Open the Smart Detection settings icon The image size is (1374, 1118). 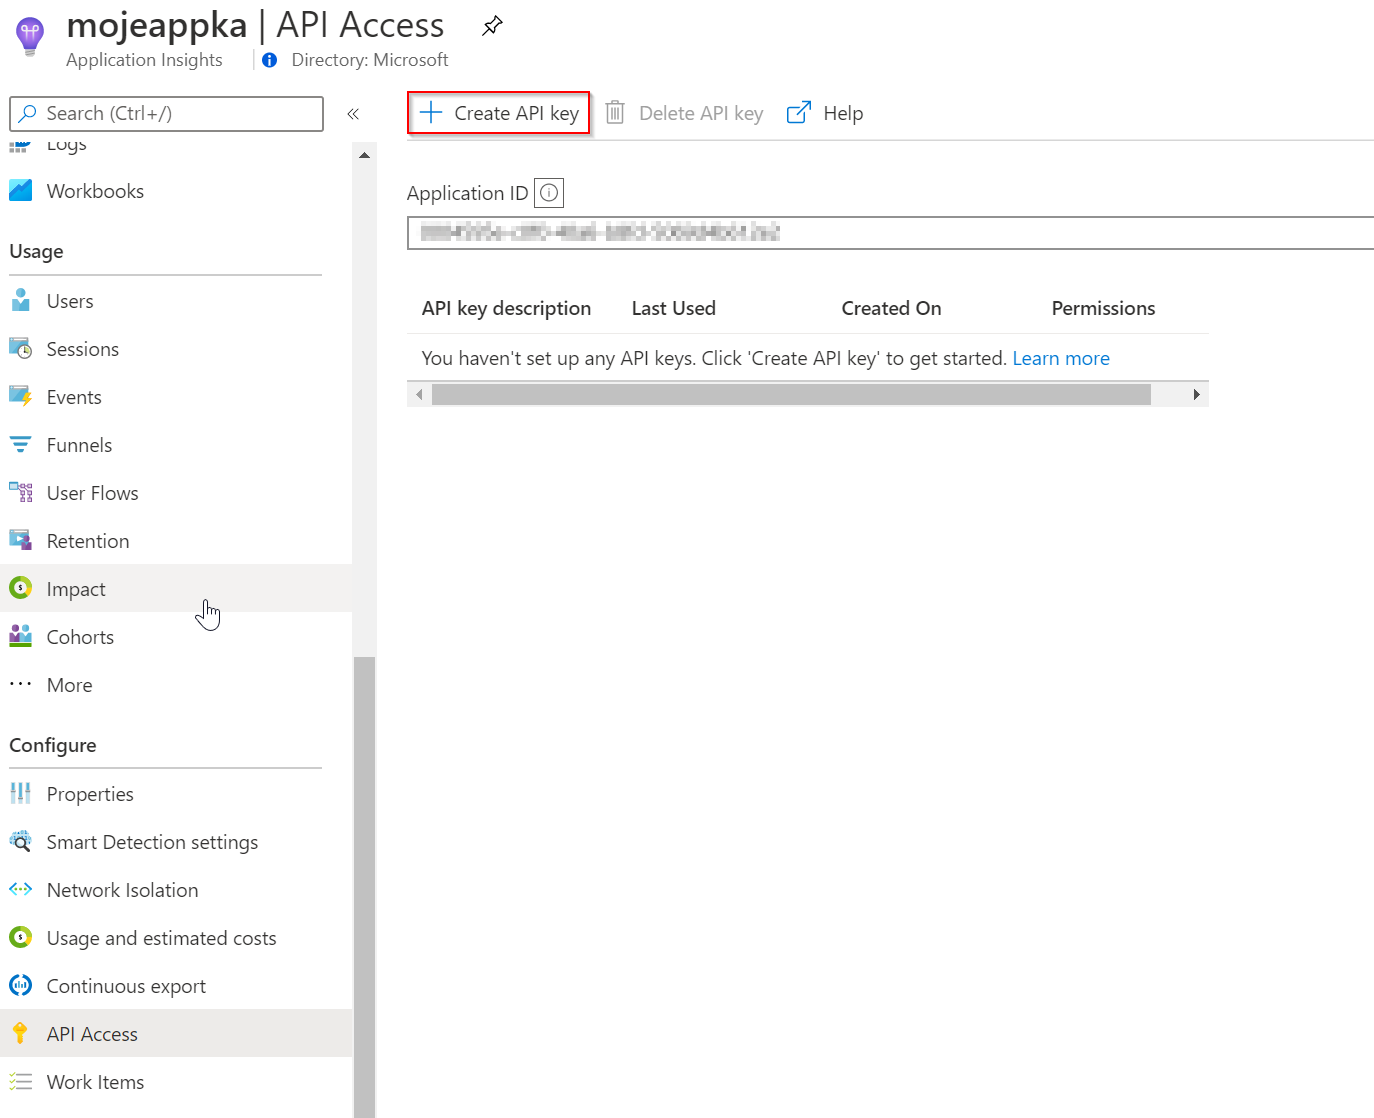point(20,842)
